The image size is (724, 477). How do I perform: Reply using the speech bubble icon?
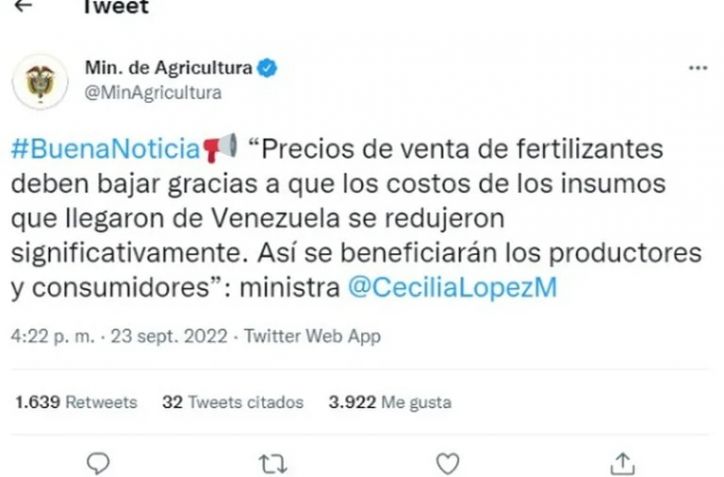point(98,463)
